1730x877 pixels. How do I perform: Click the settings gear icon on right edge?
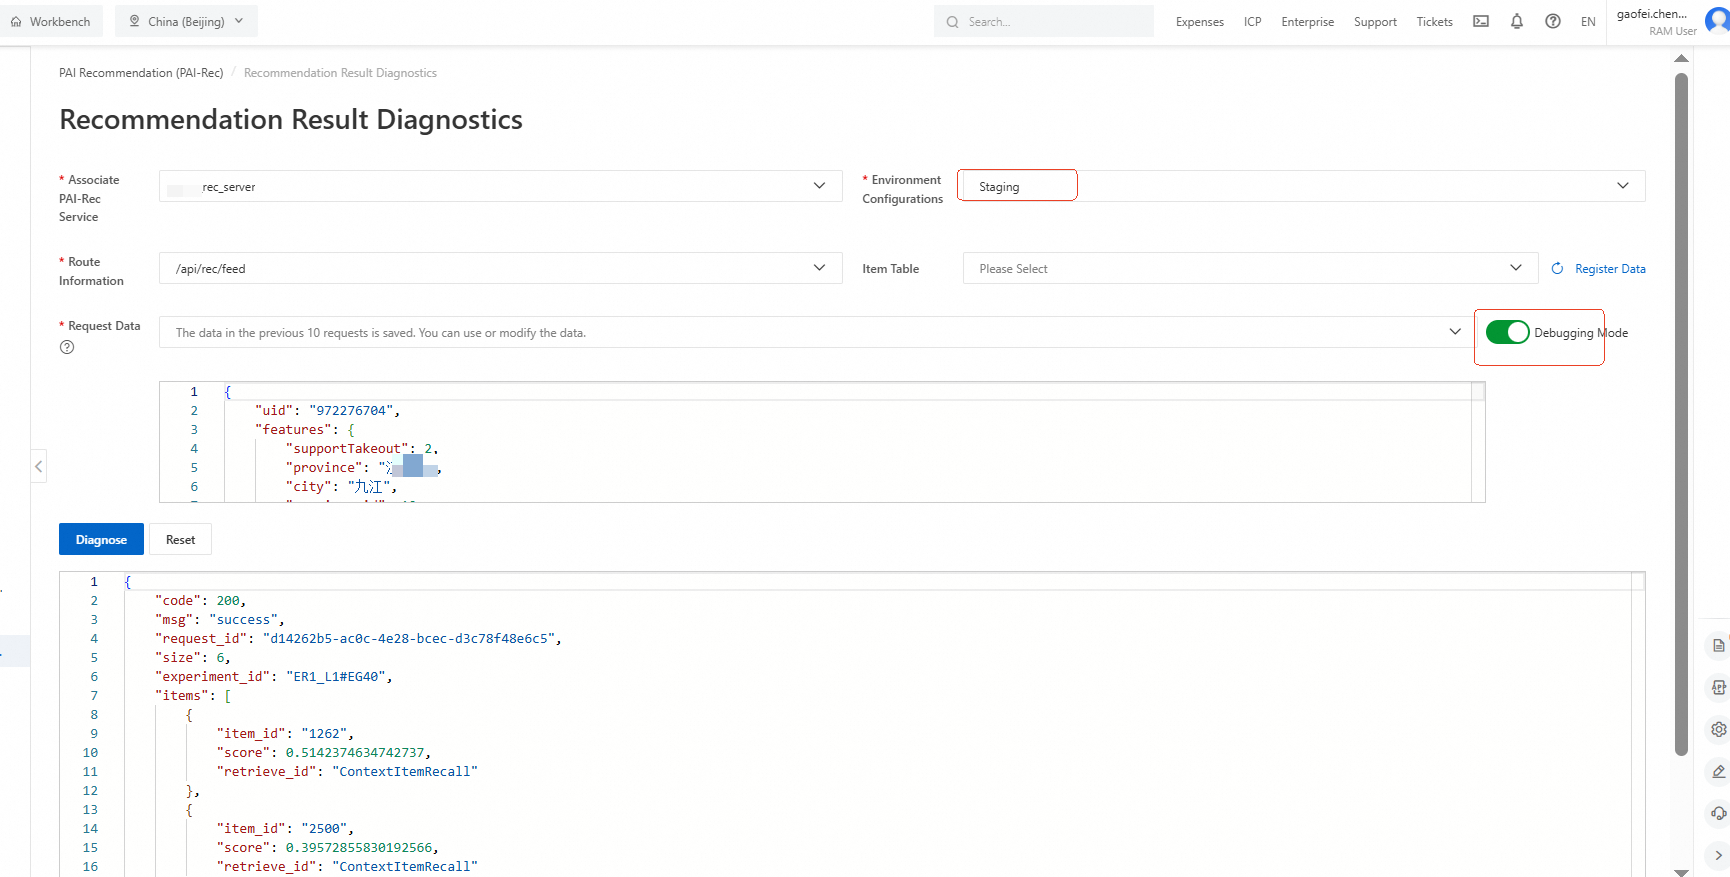[1718, 729]
